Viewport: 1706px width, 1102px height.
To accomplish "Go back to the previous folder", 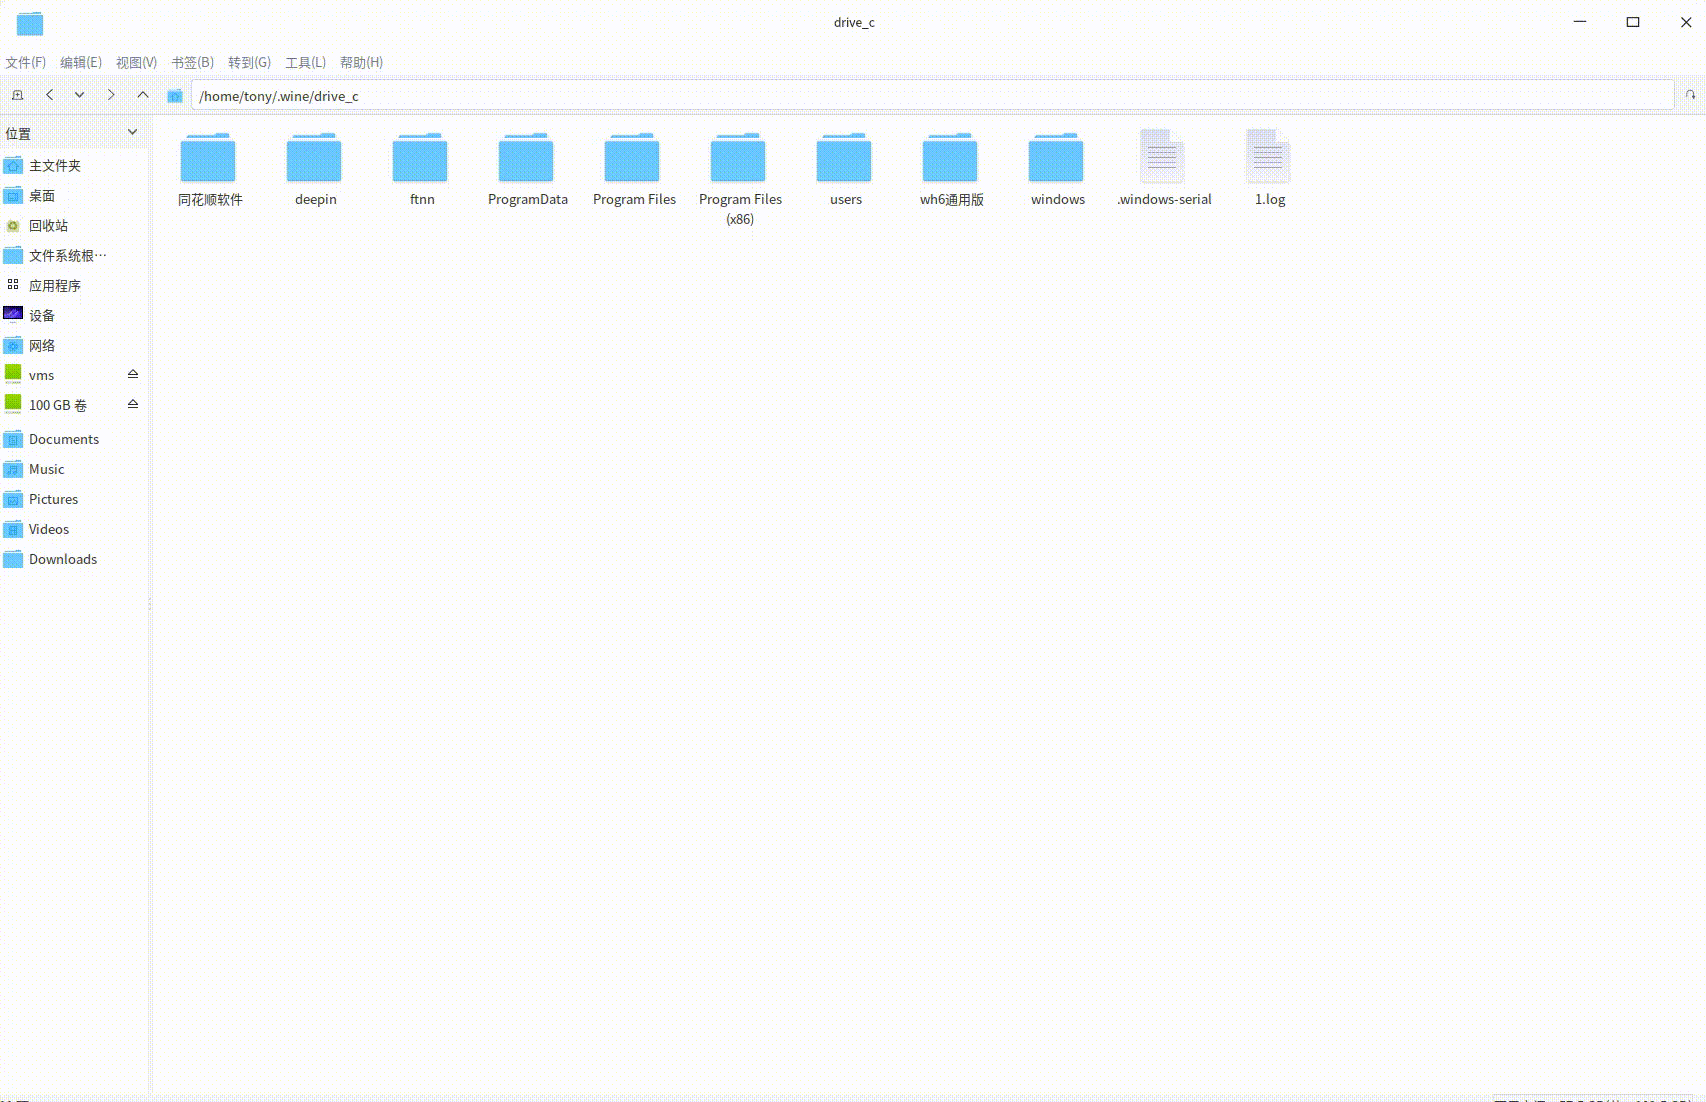I will point(49,95).
